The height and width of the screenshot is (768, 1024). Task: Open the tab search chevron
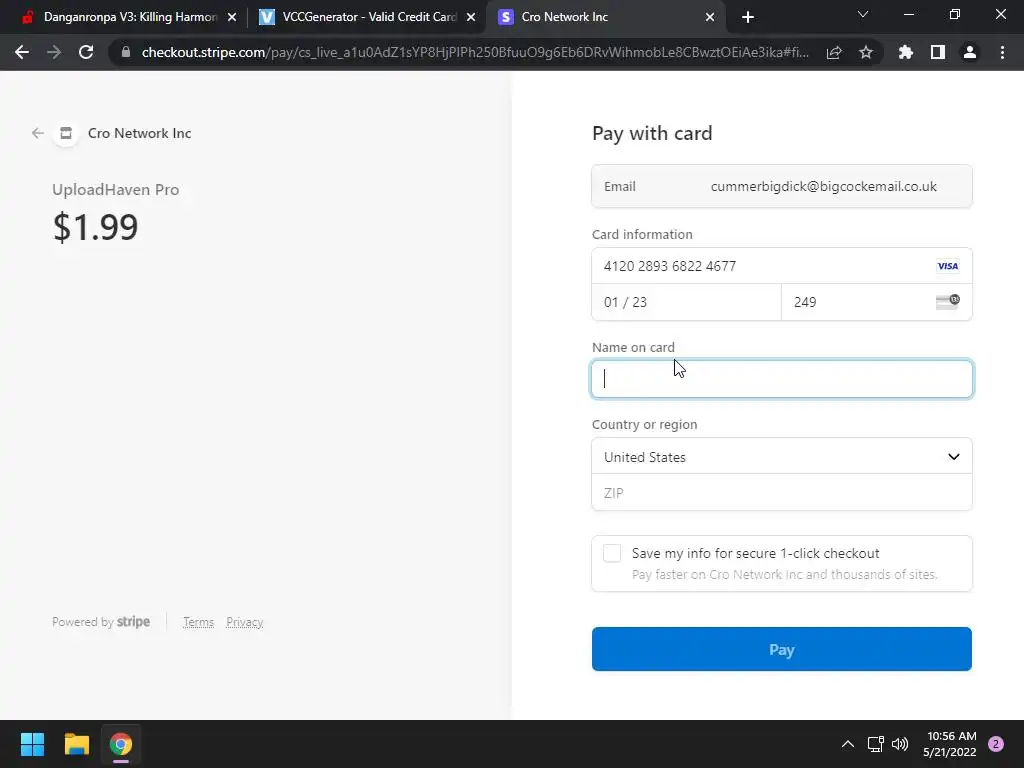coord(863,14)
